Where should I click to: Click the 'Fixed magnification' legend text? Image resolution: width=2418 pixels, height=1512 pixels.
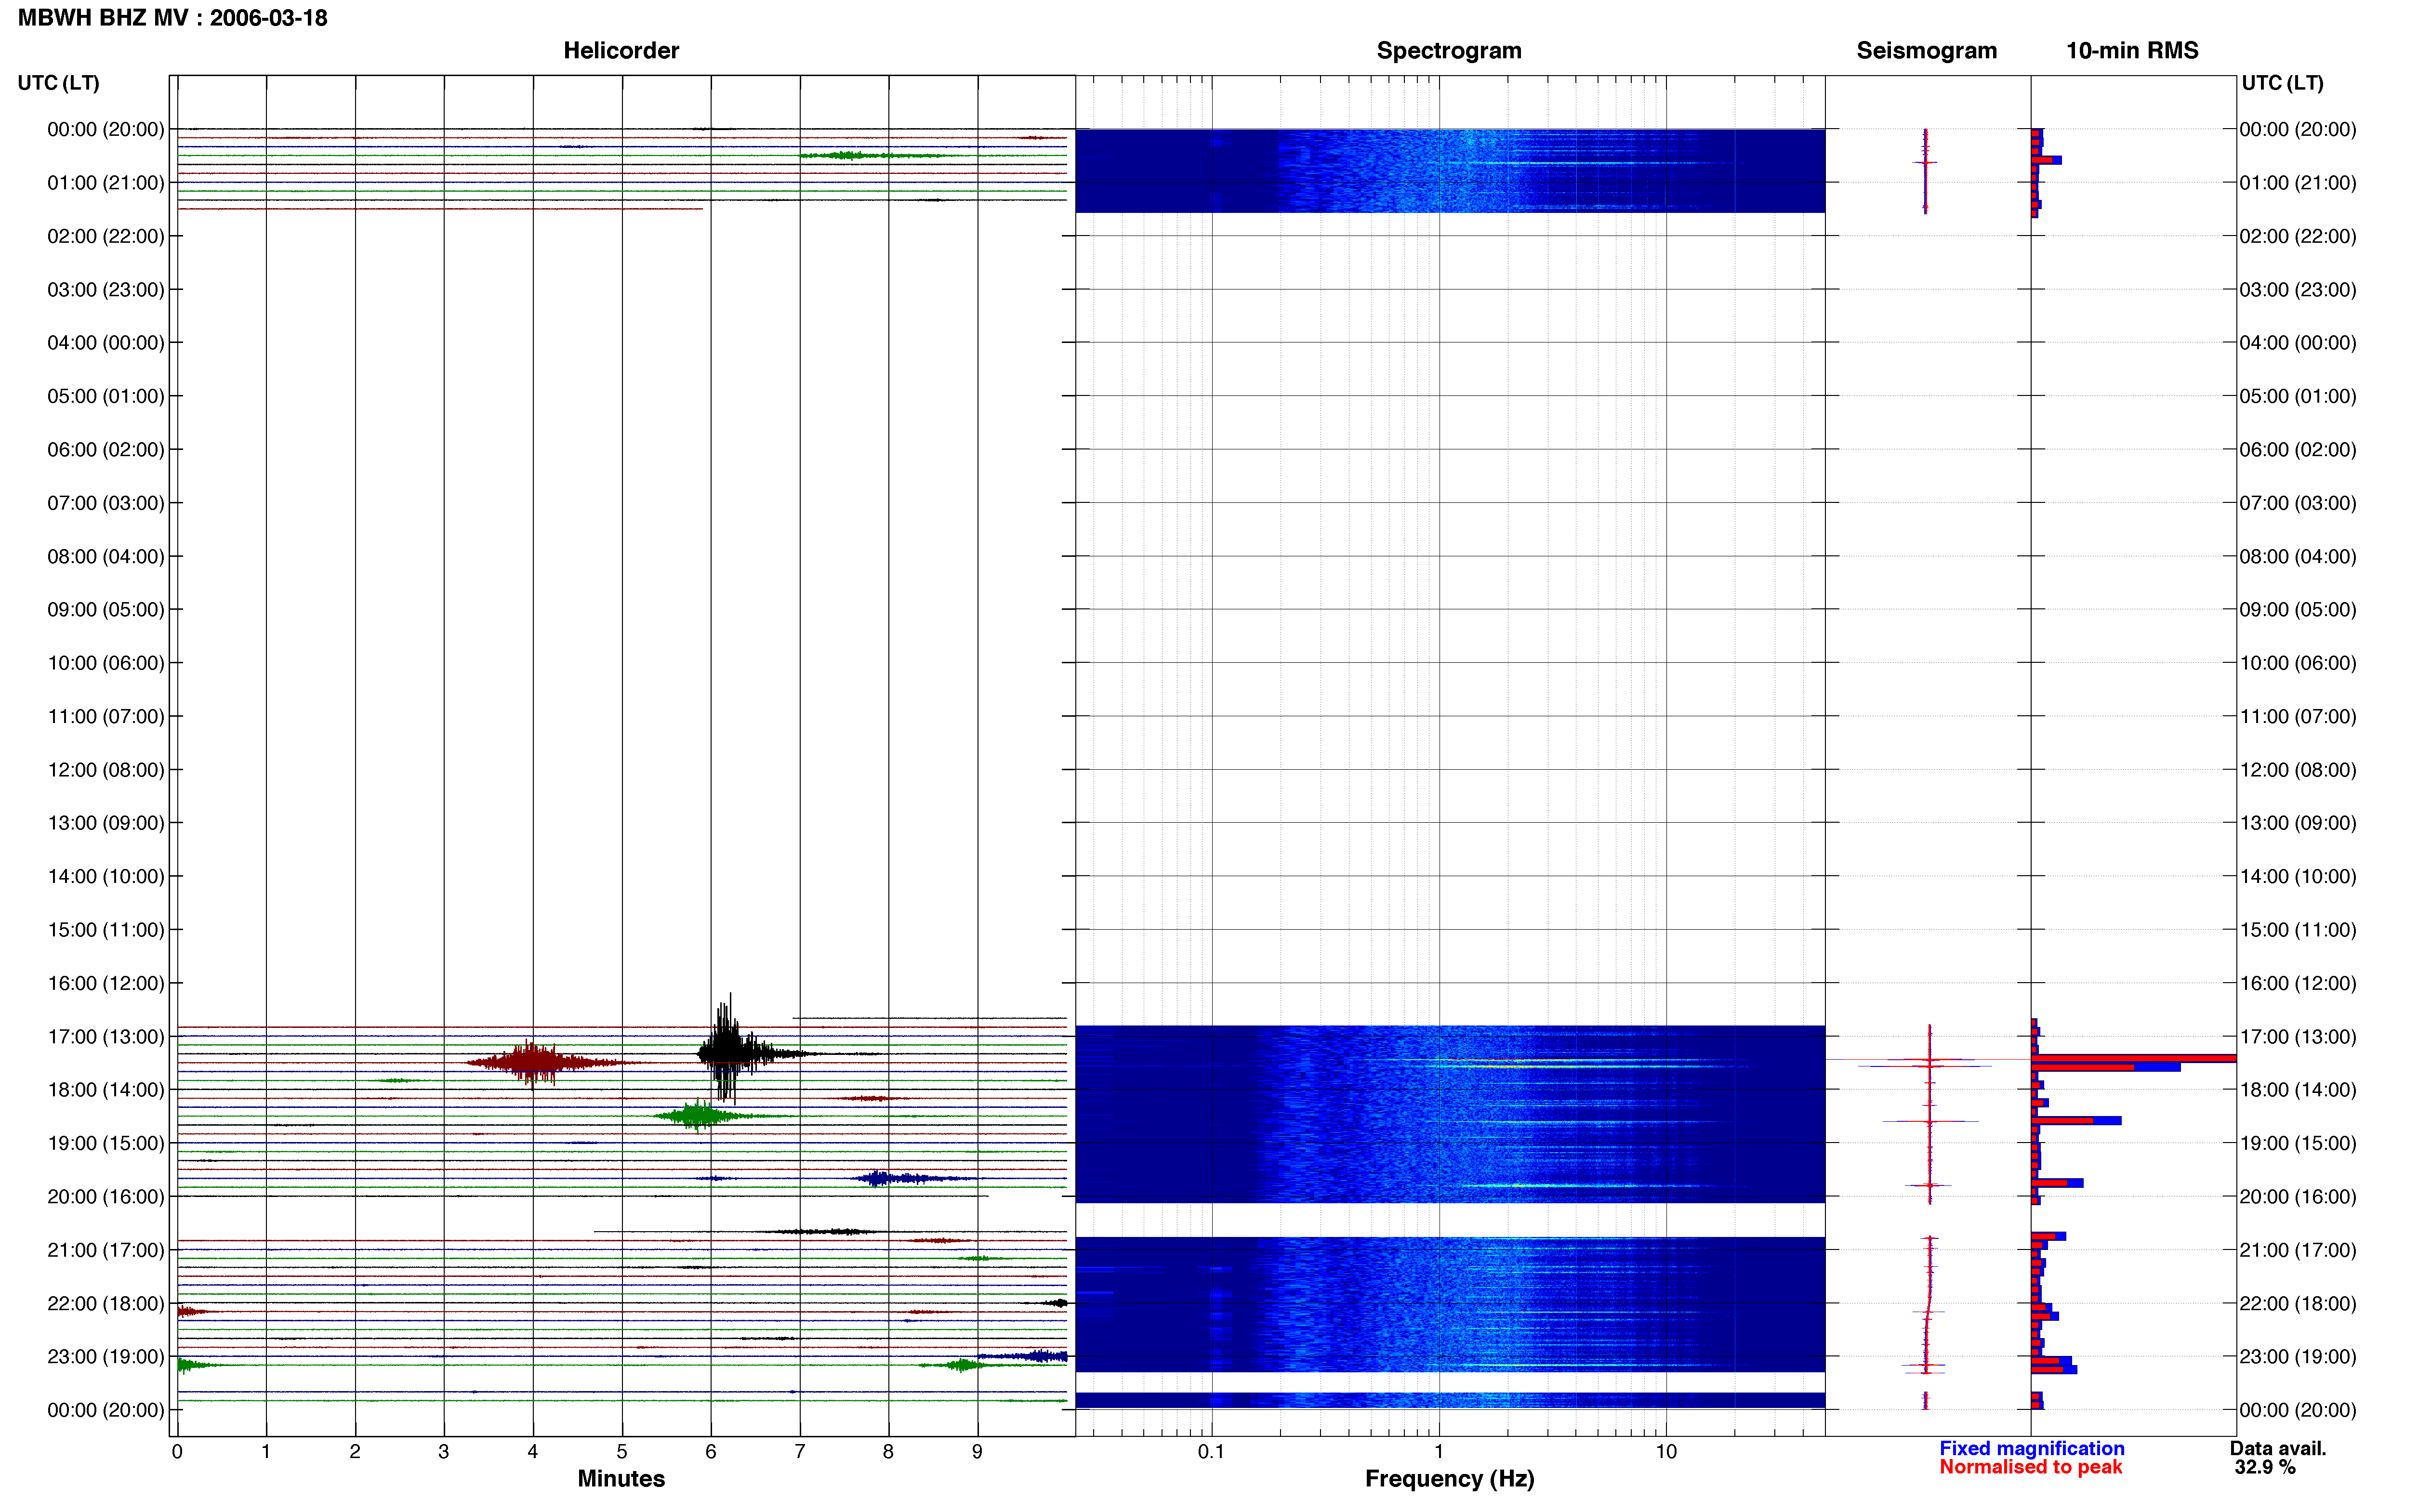coord(2031,1448)
